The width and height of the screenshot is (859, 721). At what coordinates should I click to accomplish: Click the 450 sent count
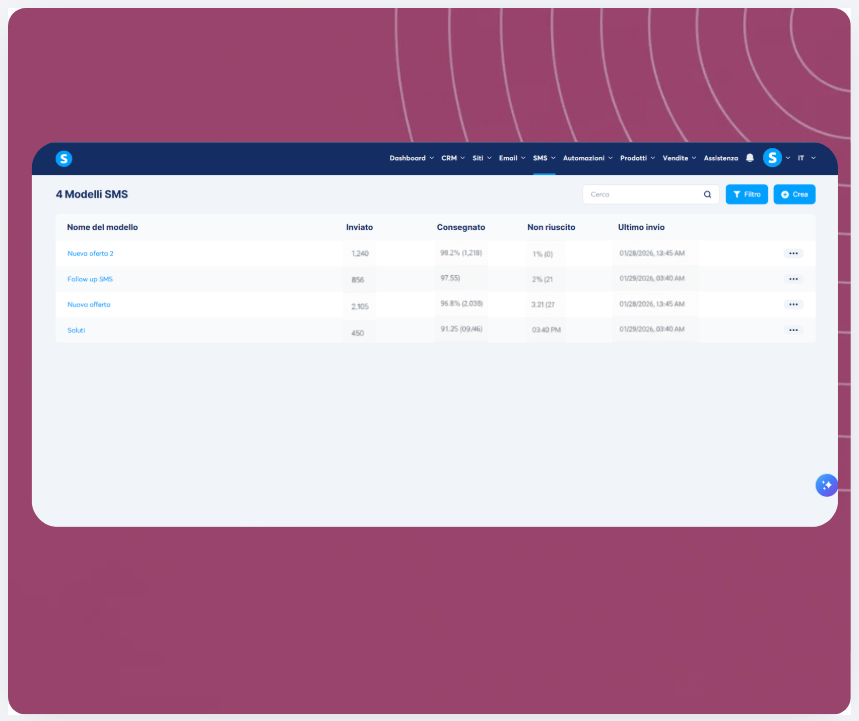click(358, 333)
